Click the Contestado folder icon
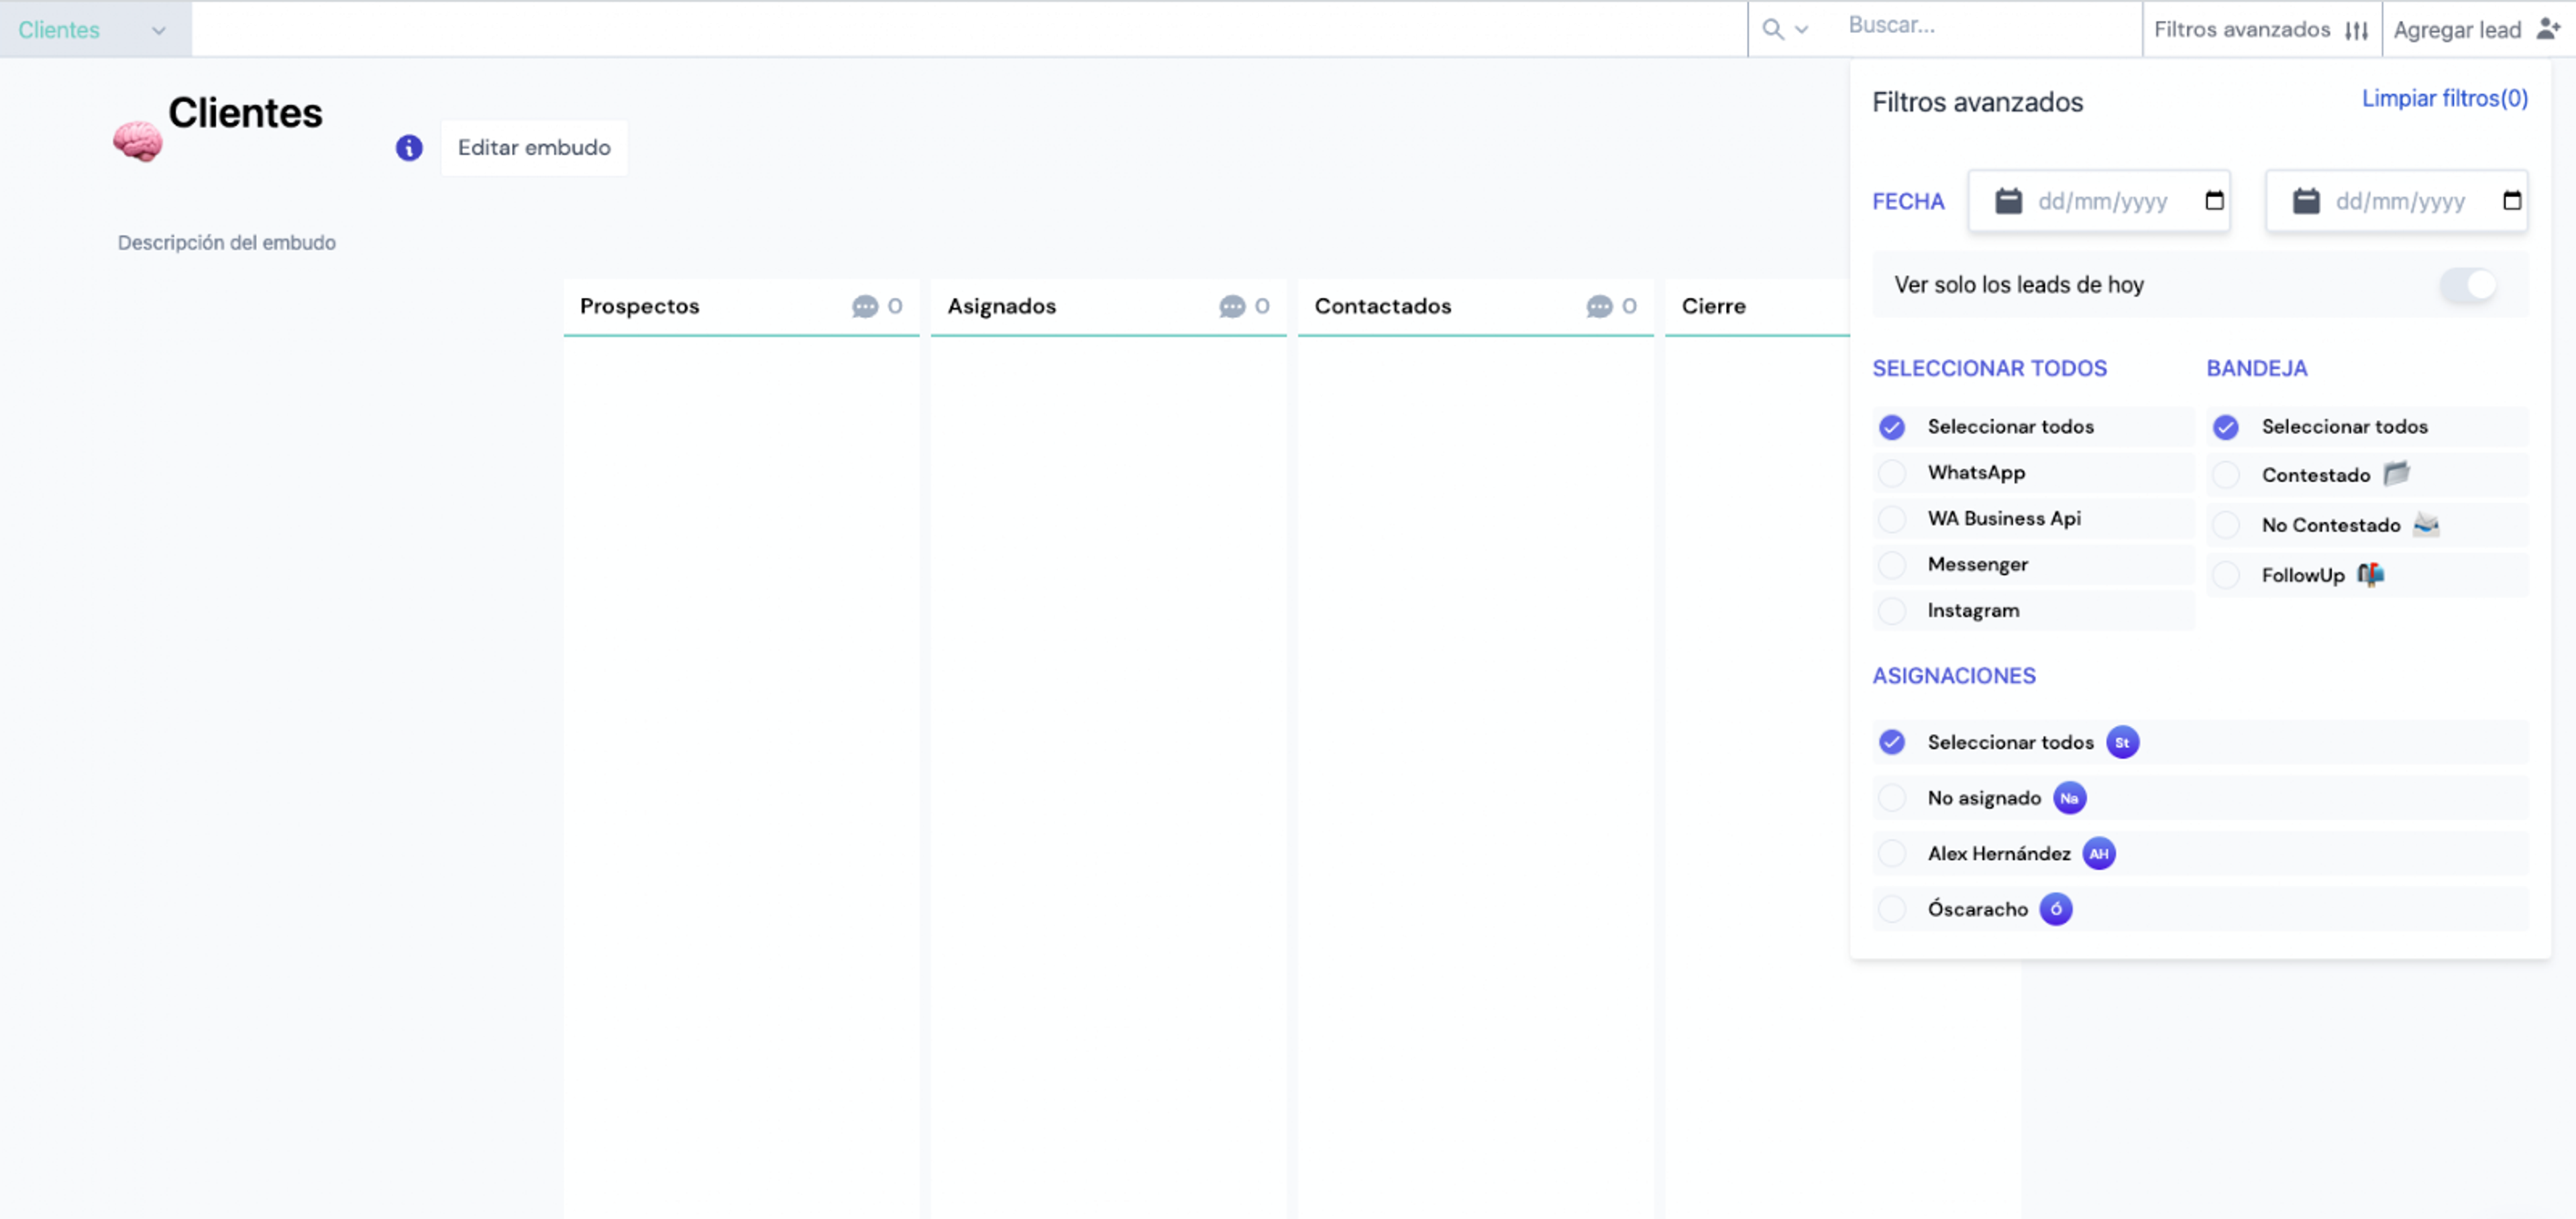Image resolution: width=2576 pixels, height=1219 pixels. click(x=2396, y=473)
